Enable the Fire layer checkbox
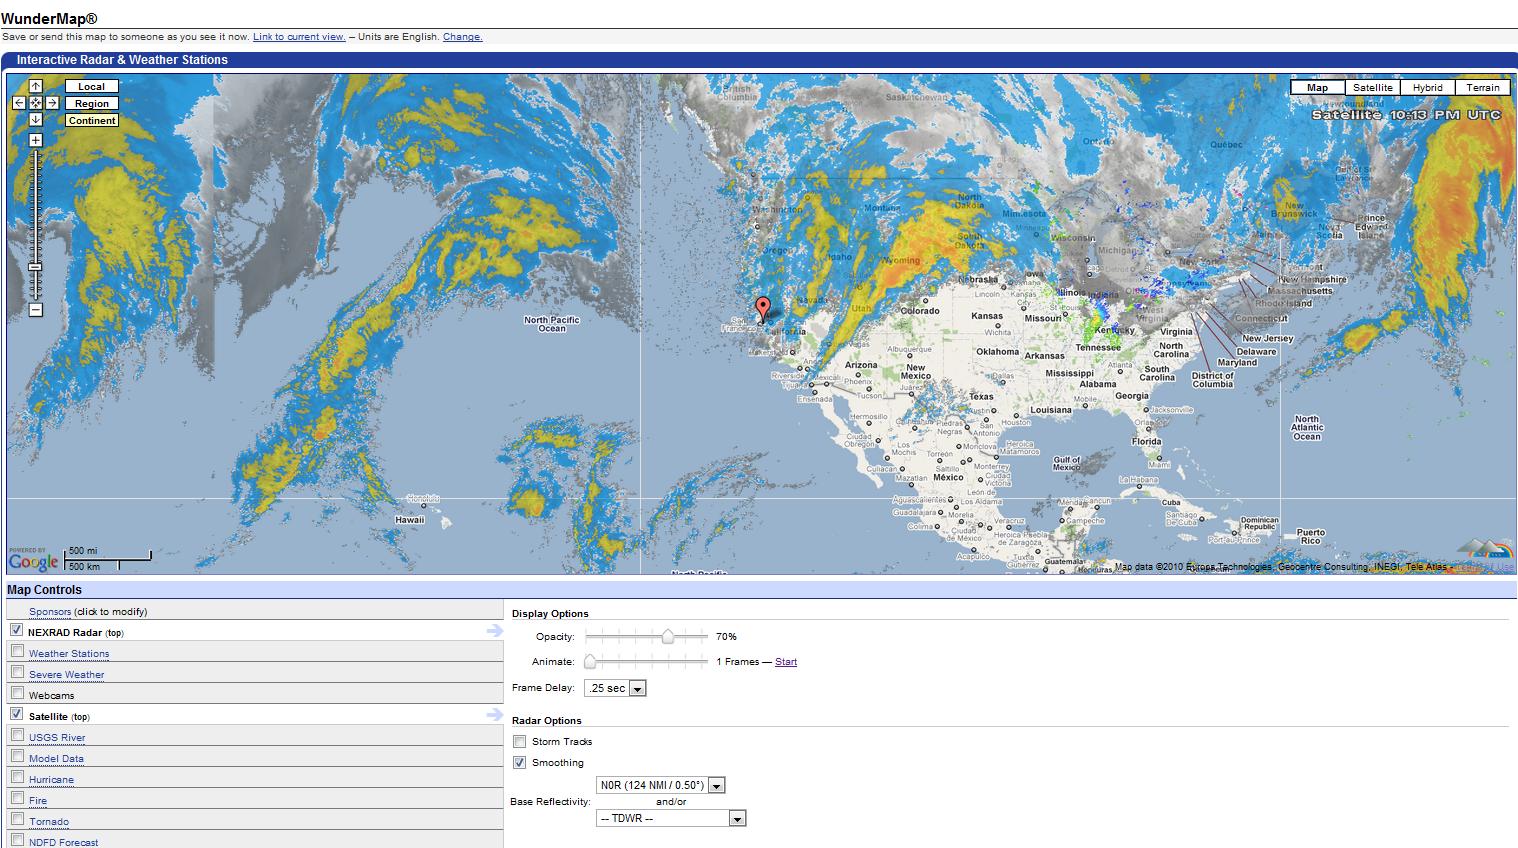1518x848 pixels. [17, 798]
